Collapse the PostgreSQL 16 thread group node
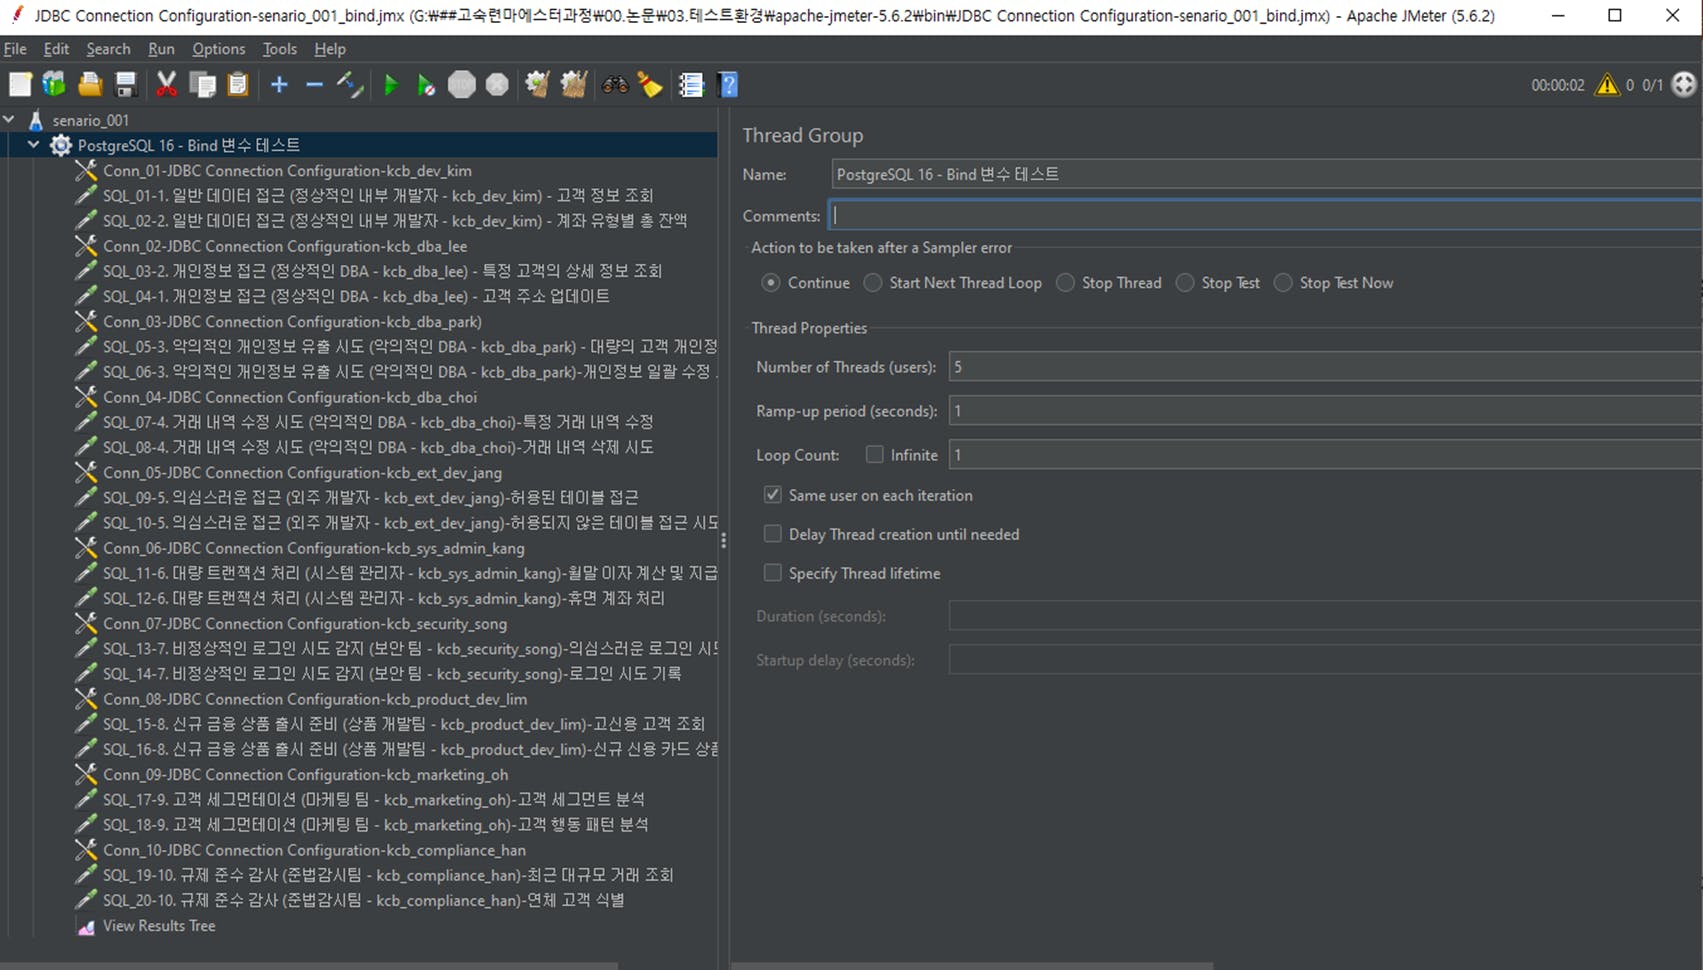Image resolution: width=1703 pixels, height=970 pixels. click(33, 145)
